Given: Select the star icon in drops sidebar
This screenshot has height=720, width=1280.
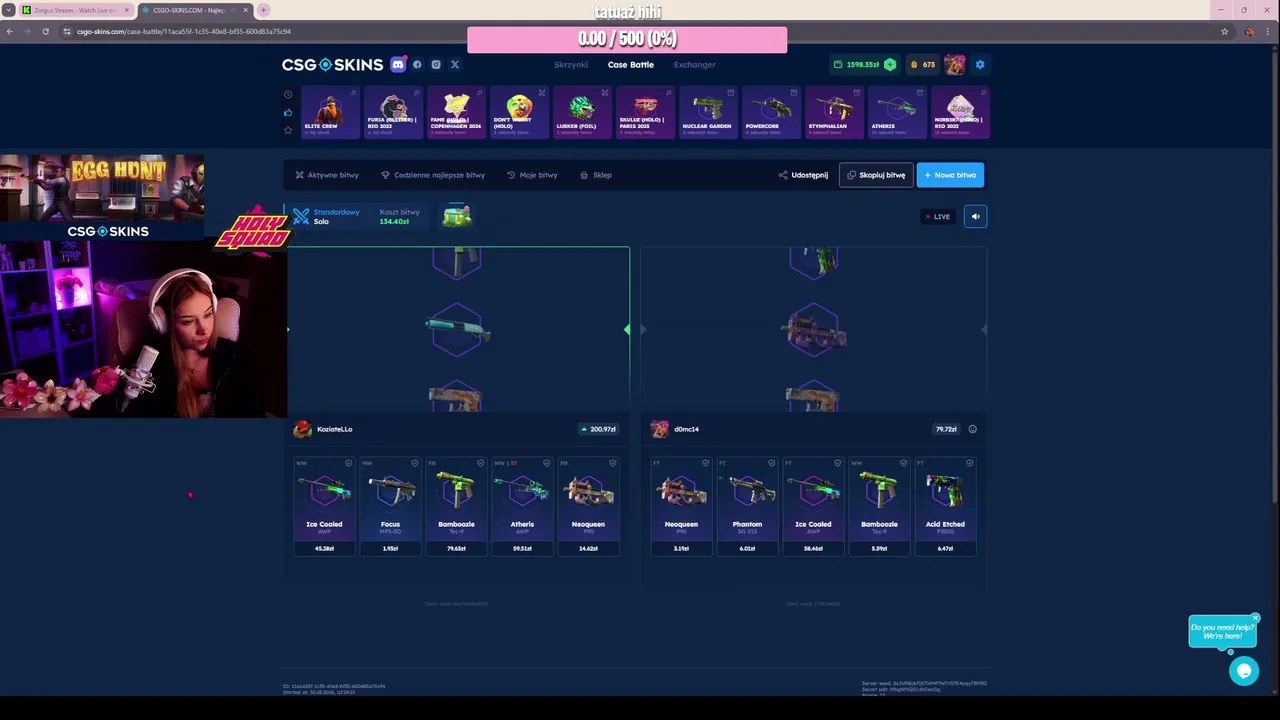Looking at the screenshot, I should coord(288,130).
